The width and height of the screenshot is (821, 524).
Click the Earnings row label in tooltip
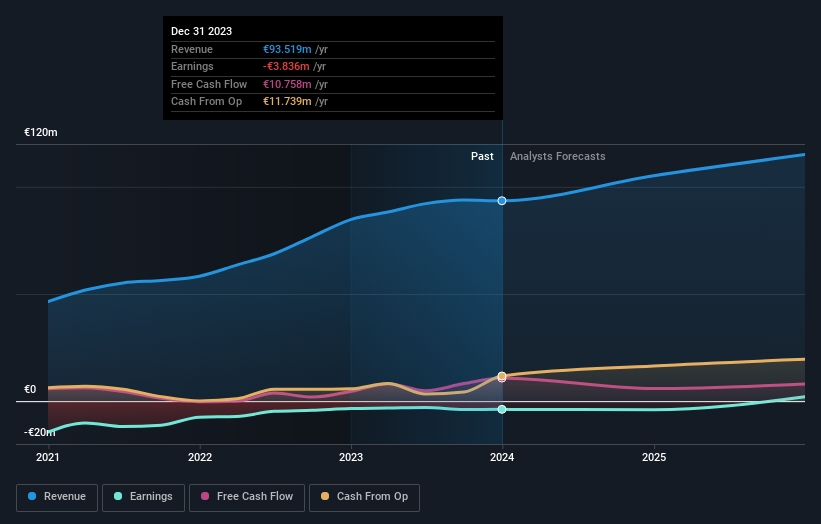tap(192, 66)
